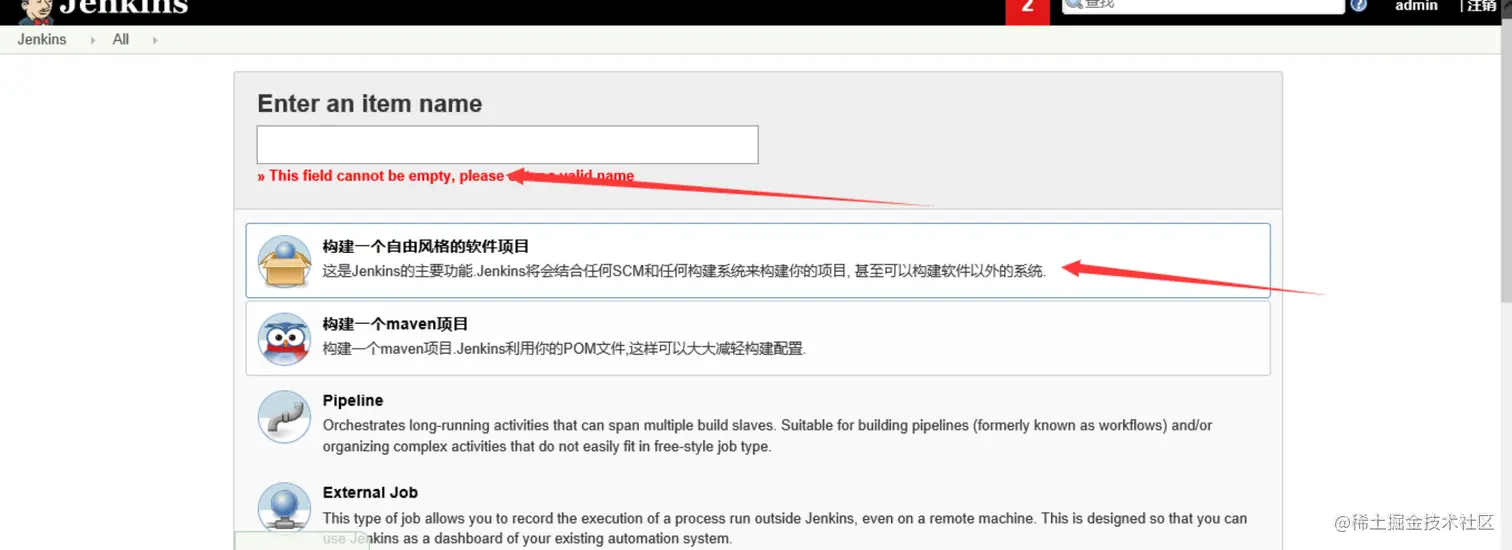Click the 注销 logout link
The height and width of the screenshot is (550, 1512).
click(x=1482, y=6)
